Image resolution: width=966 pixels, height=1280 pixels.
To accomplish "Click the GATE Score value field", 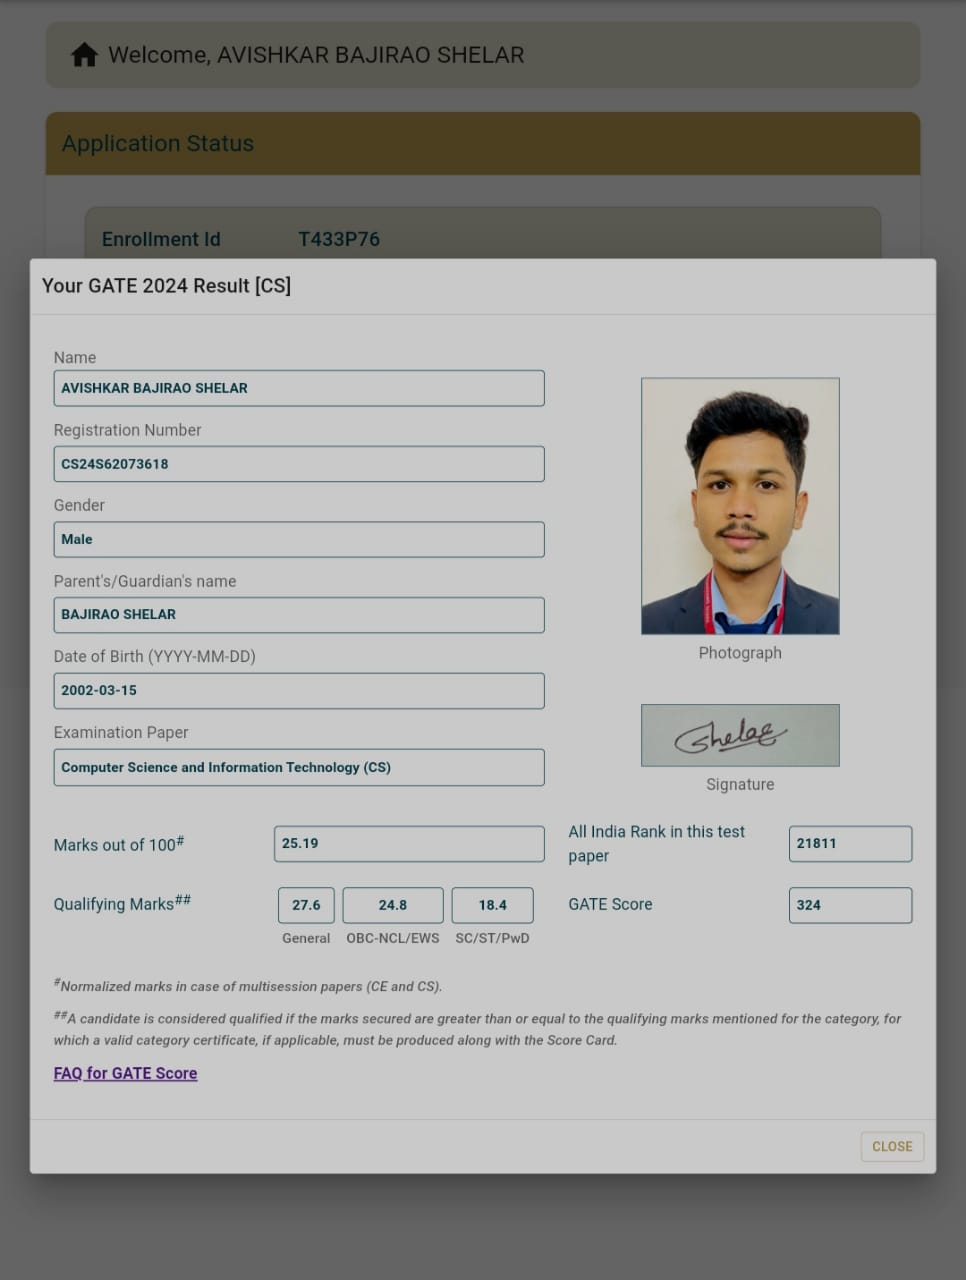I will [850, 905].
